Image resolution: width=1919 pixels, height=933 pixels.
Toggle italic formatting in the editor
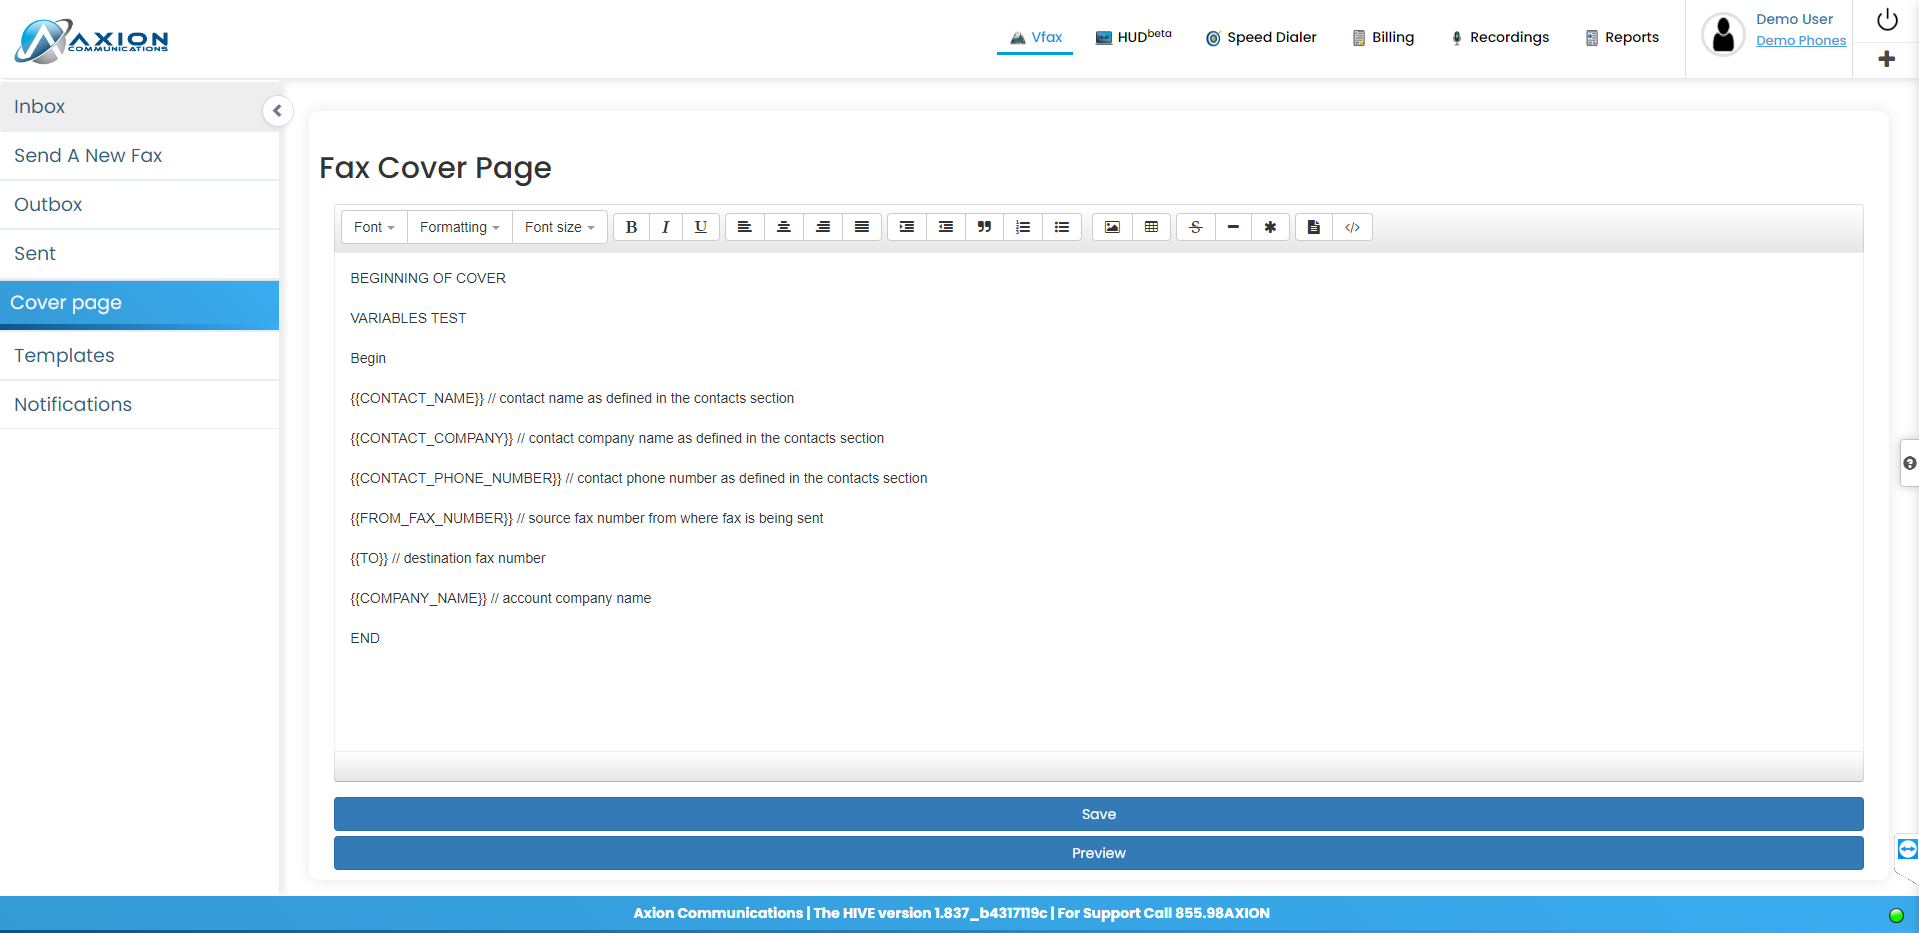pos(666,227)
